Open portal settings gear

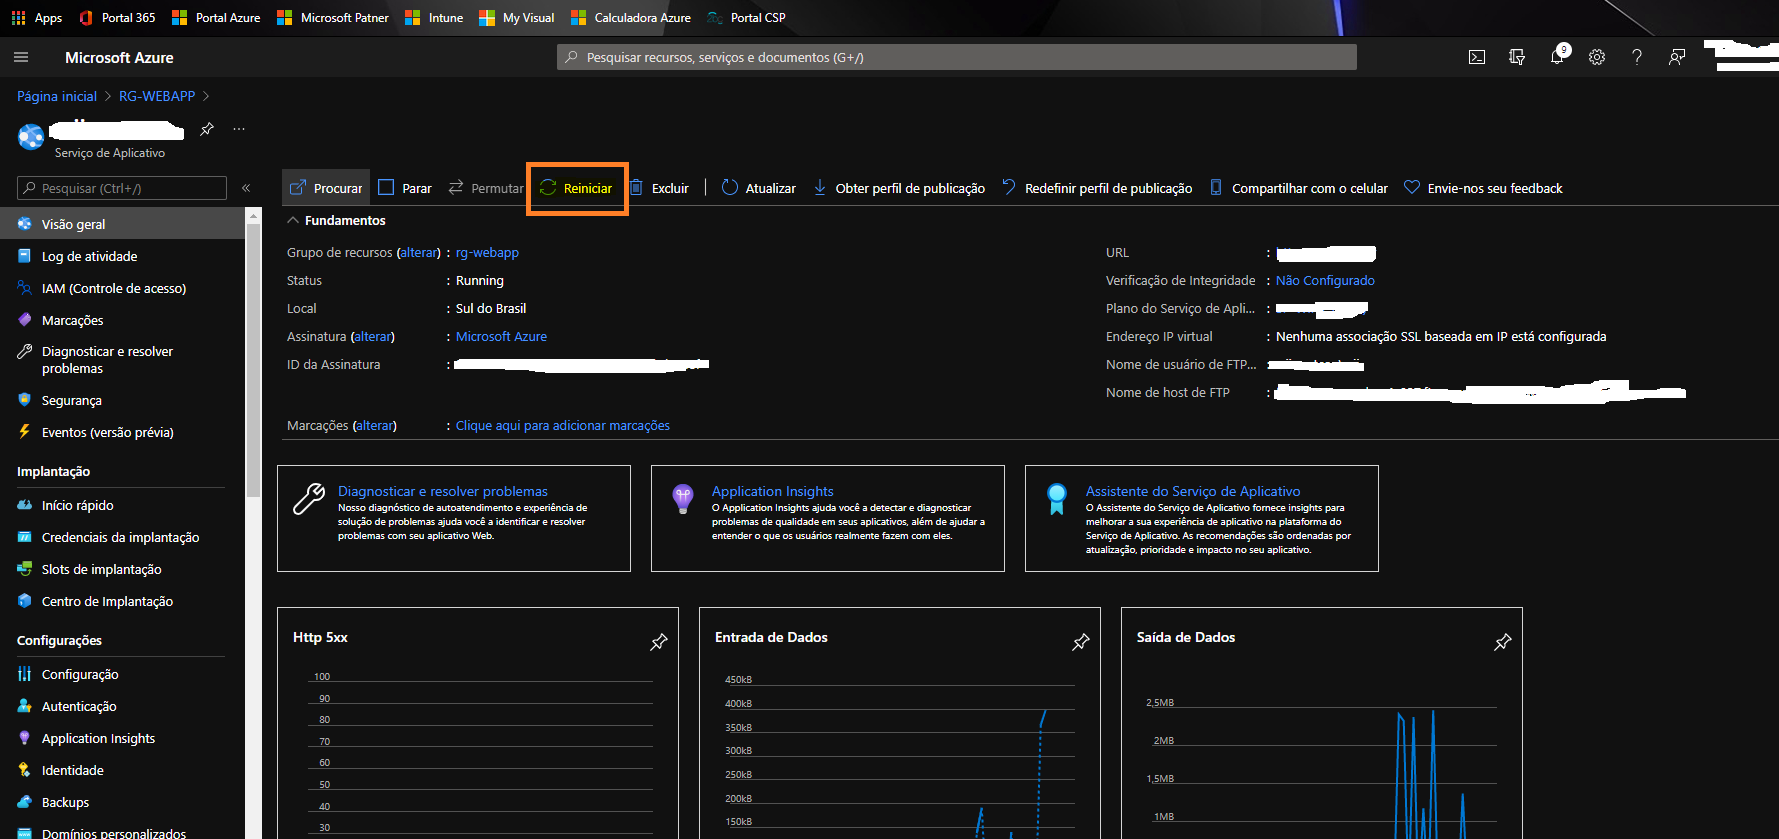pos(1597,57)
